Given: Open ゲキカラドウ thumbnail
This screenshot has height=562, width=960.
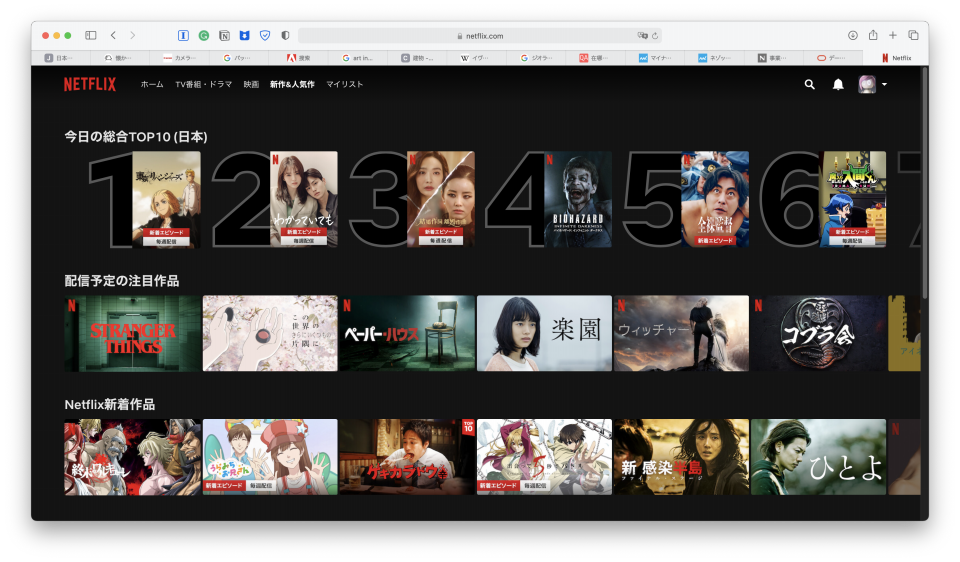Looking at the screenshot, I should [407, 457].
